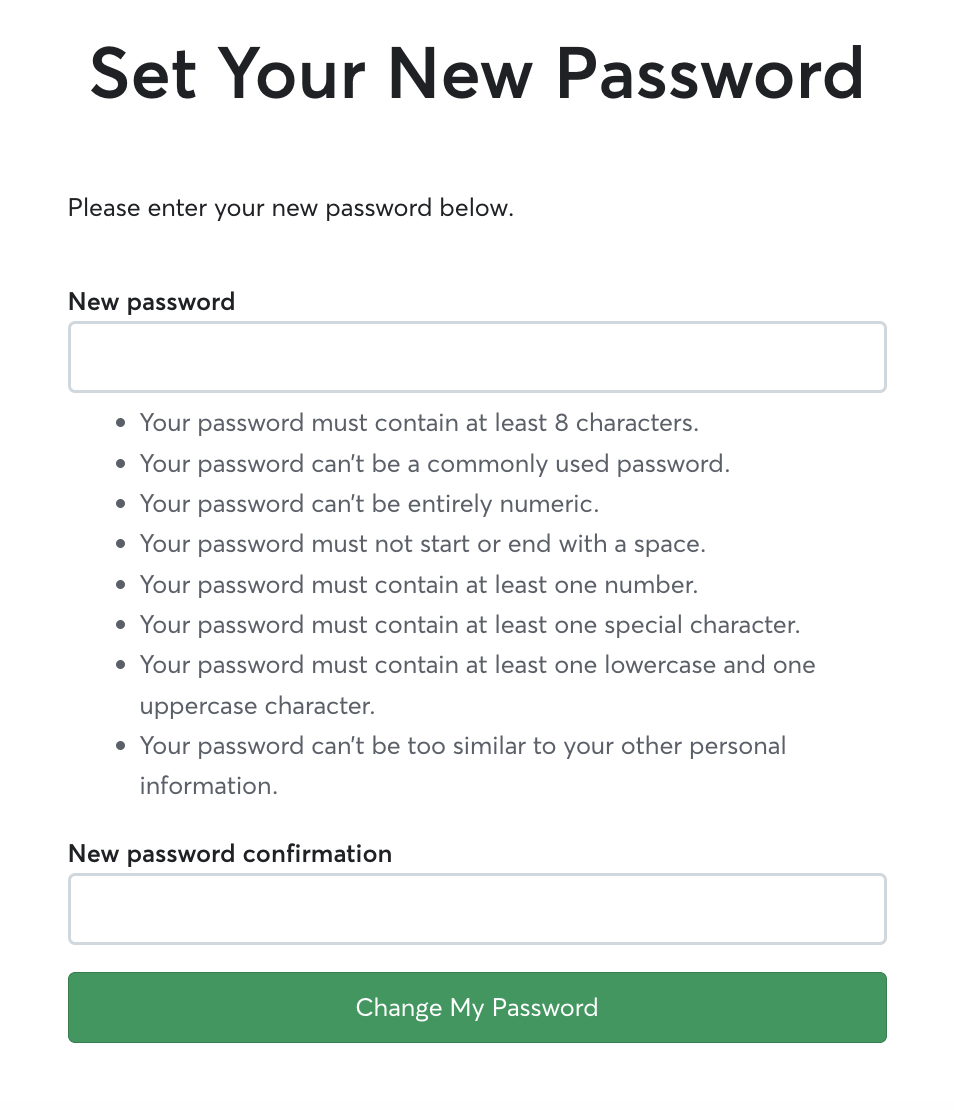The width and height of the screenshot is (954, 1110).
Task: Click the bullet beside the numeric rule
Action: tap(121, 503)
